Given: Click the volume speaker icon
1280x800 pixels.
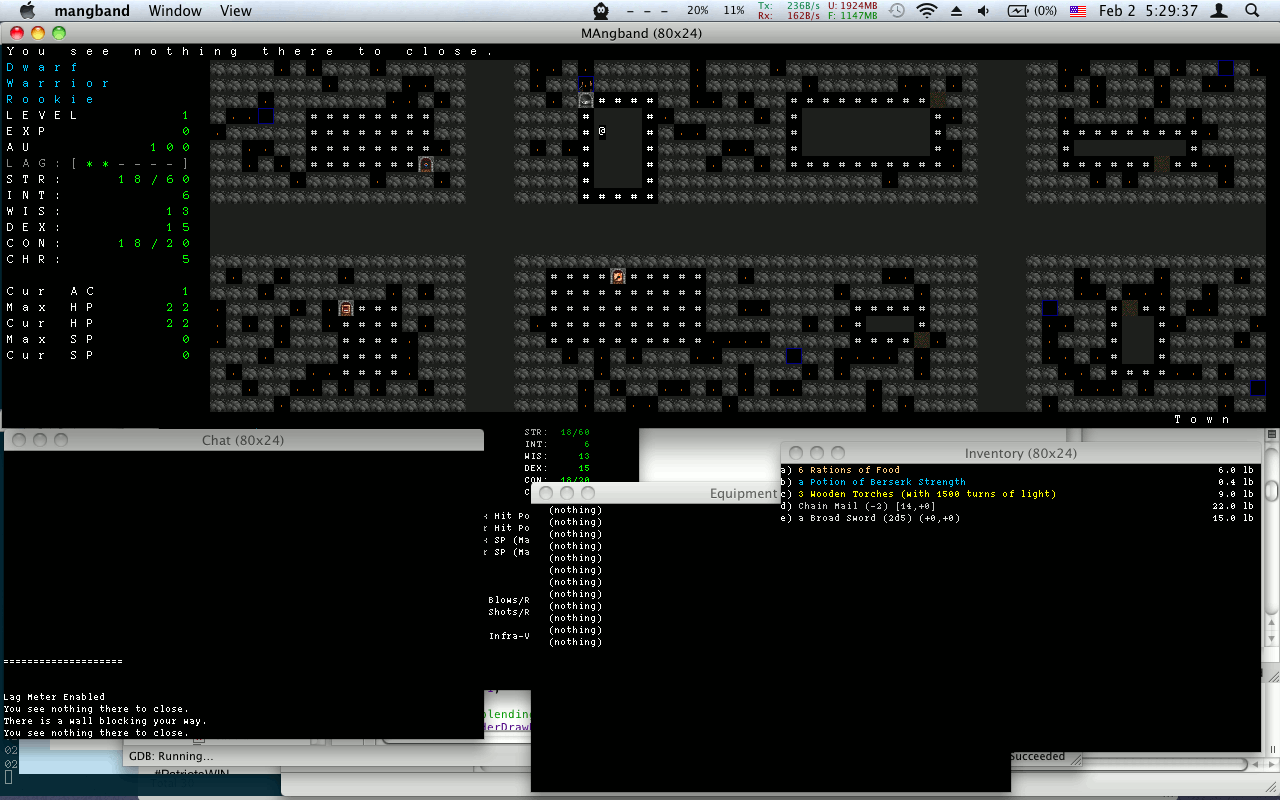Looking at the screenshot, I should coord(983,11).
